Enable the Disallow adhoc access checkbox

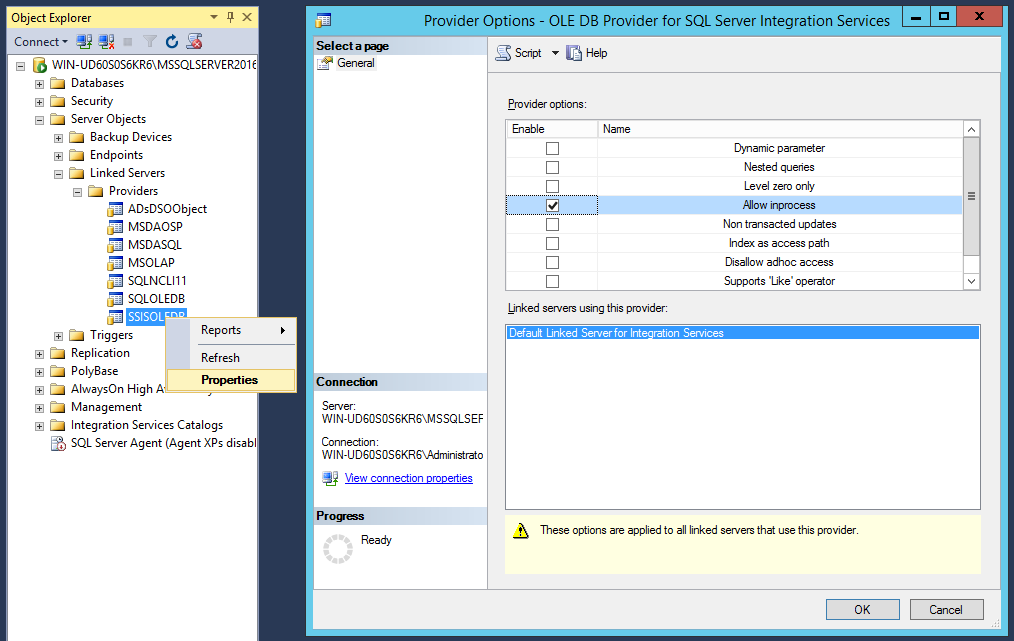click(552, 263)
